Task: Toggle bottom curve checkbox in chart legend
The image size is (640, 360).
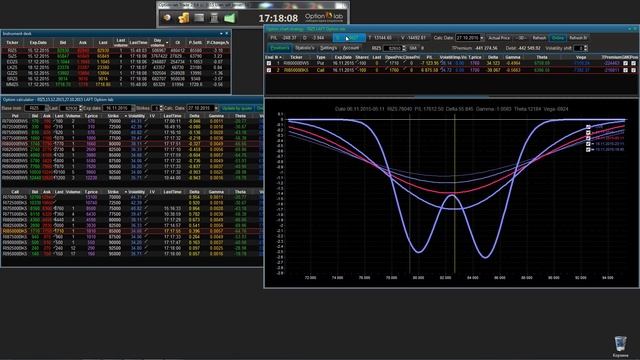Action: click(588, 150)
